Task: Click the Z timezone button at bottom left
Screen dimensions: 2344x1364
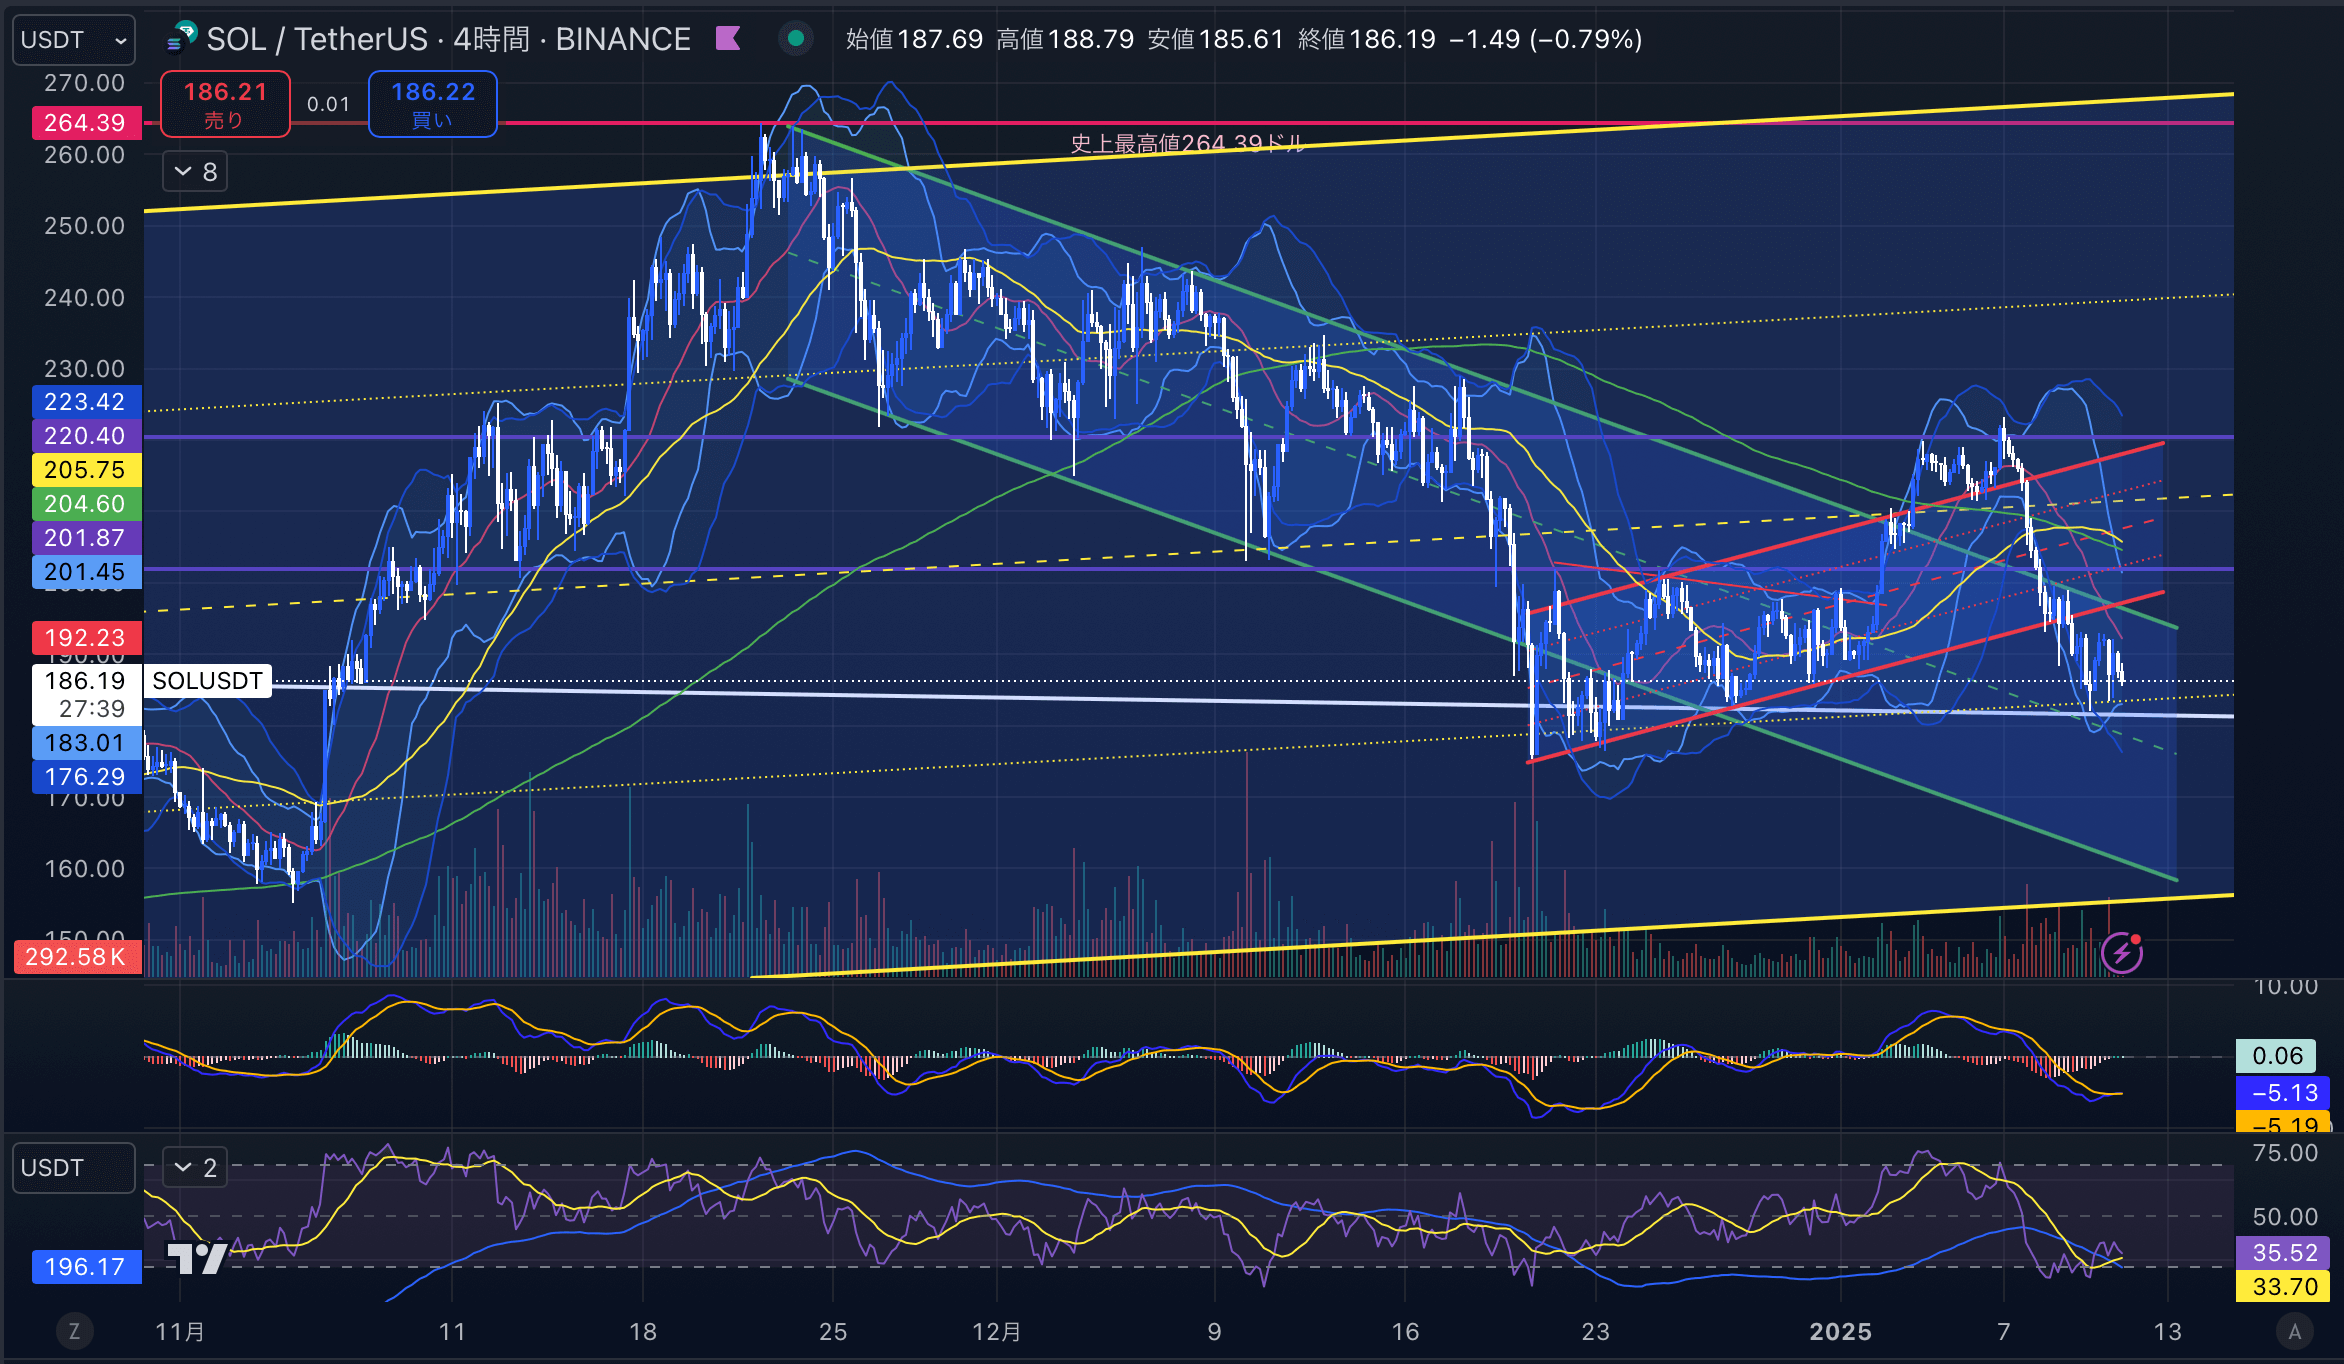Action: click(74, 1331)
